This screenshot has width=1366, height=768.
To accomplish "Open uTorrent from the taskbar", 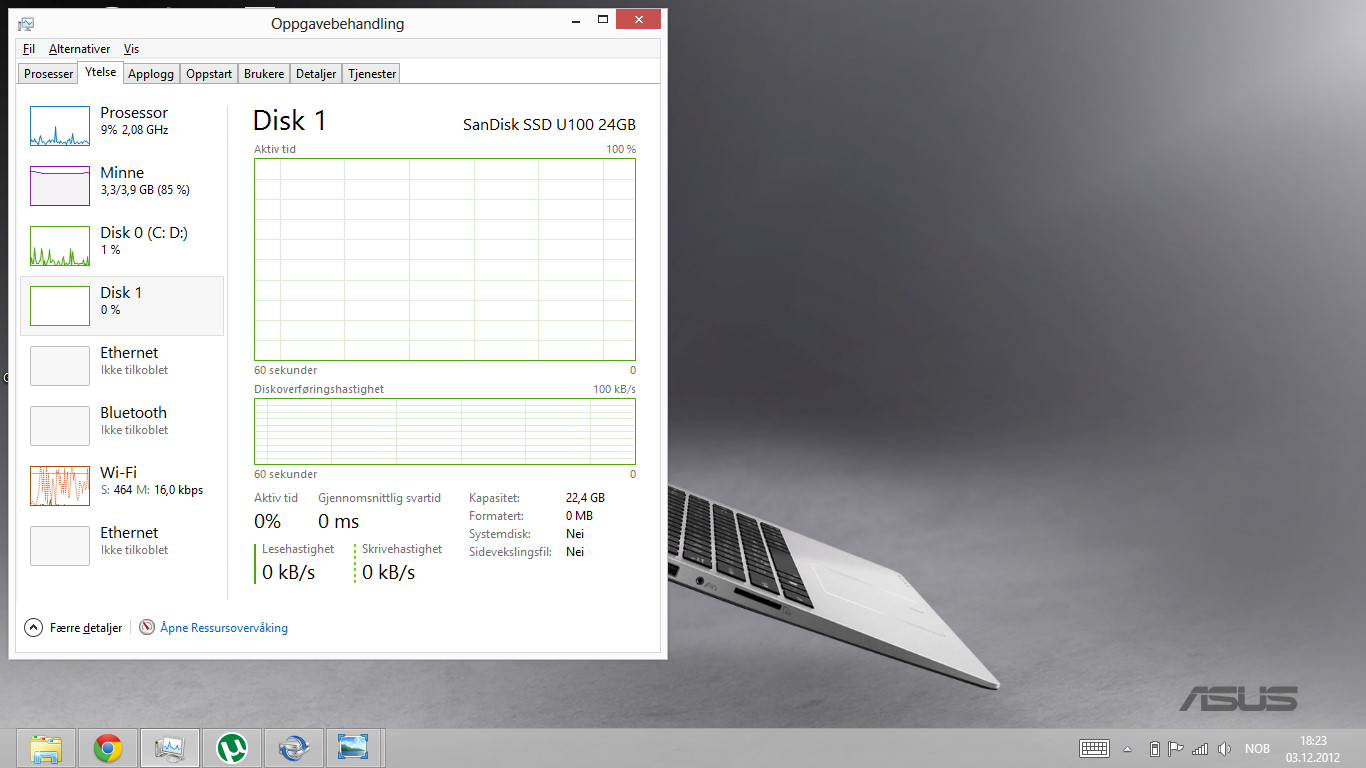I will 232,748.
